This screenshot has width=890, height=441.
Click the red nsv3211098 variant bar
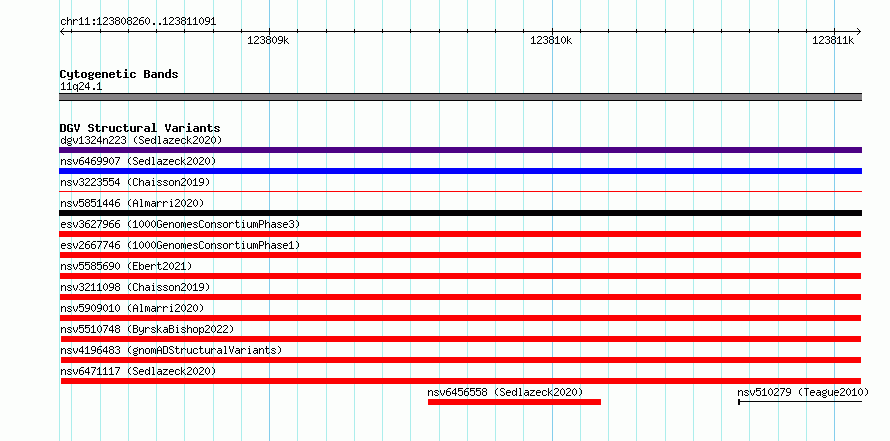pyautogui.click(x=460, y=297)
